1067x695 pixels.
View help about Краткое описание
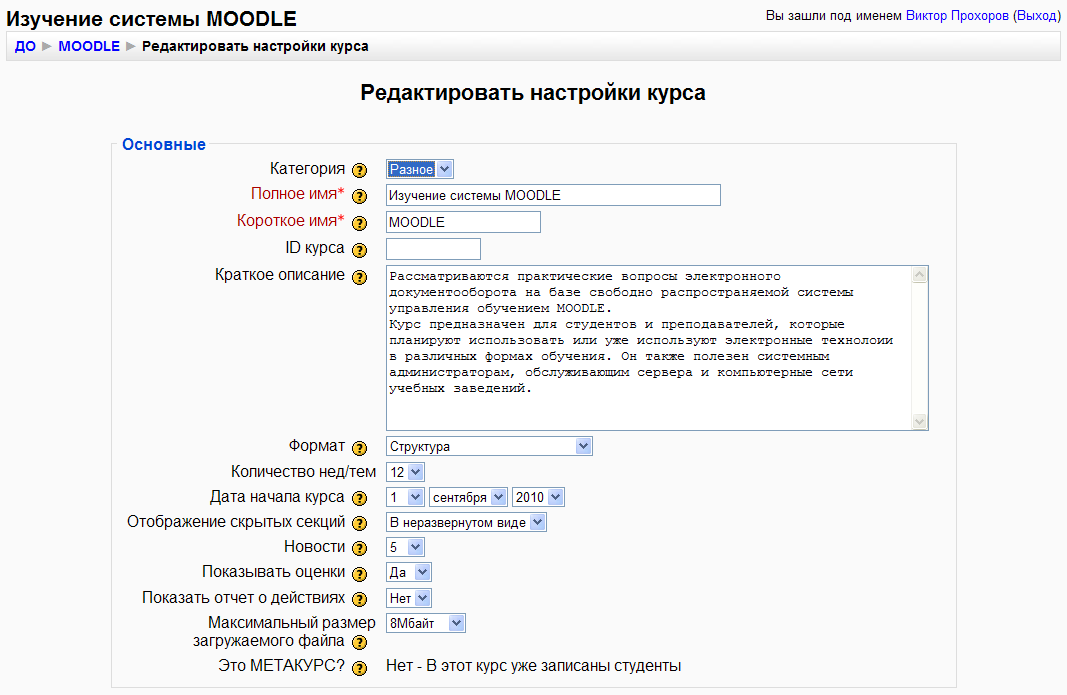point(359,277)
